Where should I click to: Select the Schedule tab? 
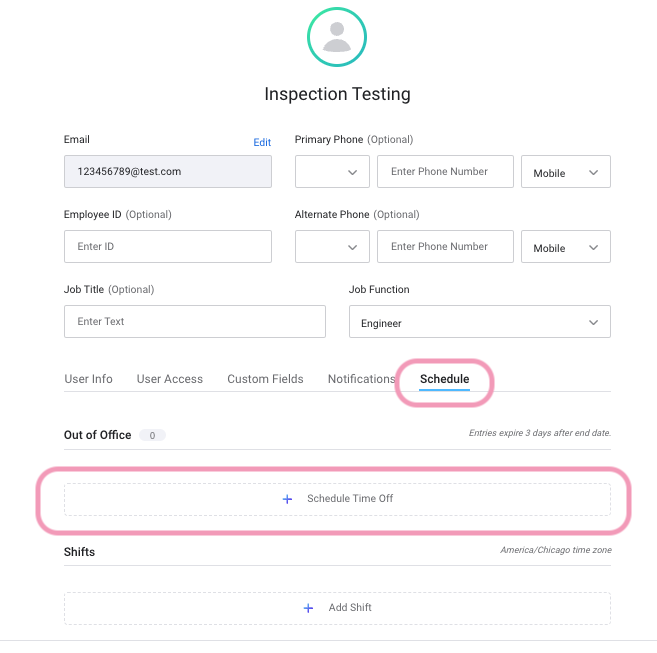pos(445,379)
